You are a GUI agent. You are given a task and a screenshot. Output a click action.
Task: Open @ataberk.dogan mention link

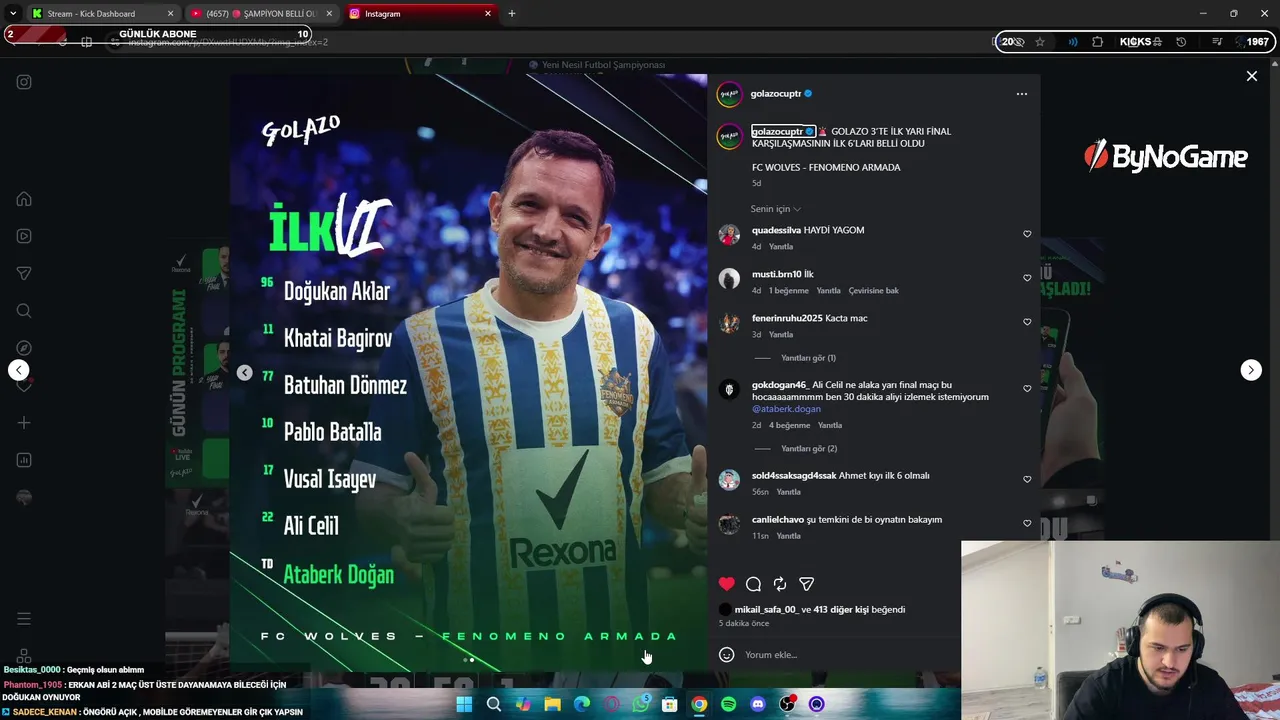(x=786, y=409)
